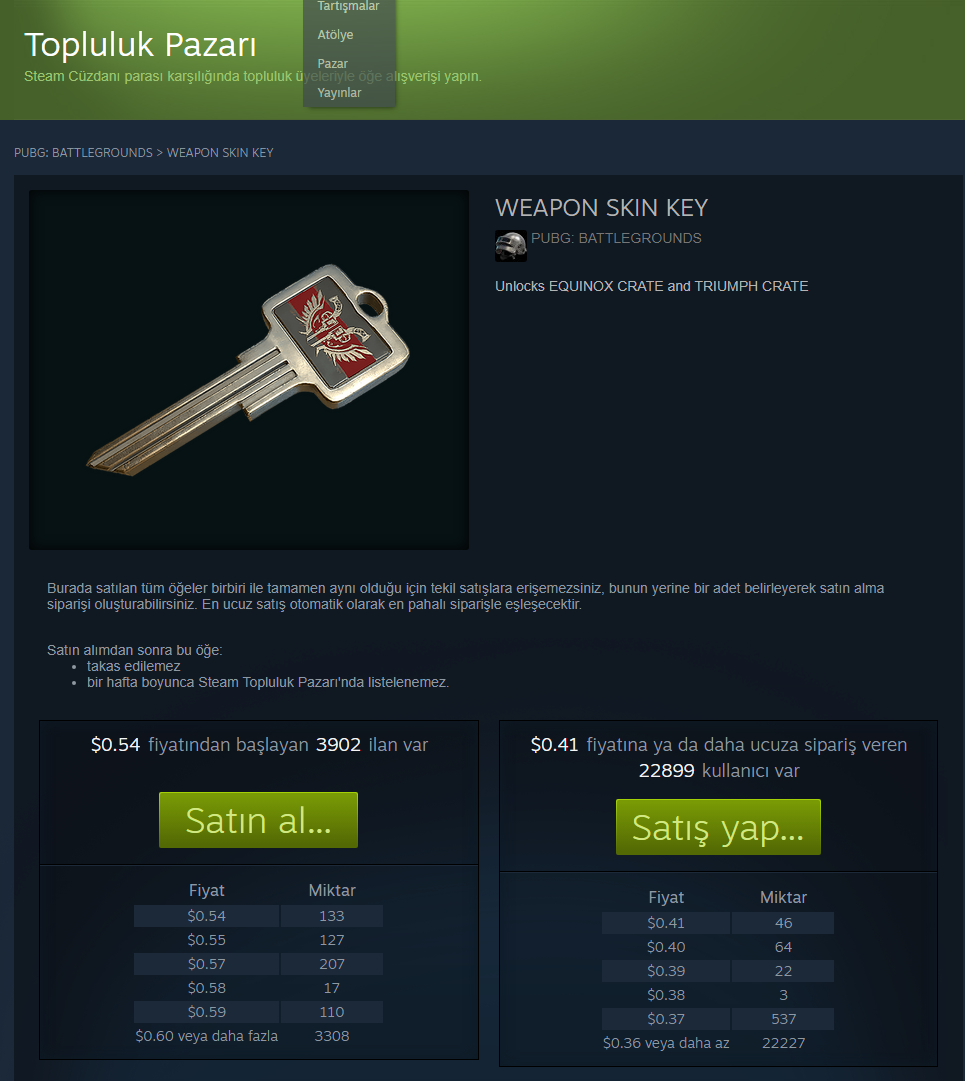Select the $0.37 buy order row
965x1081 pixels.
click(x=718, y=1018)
